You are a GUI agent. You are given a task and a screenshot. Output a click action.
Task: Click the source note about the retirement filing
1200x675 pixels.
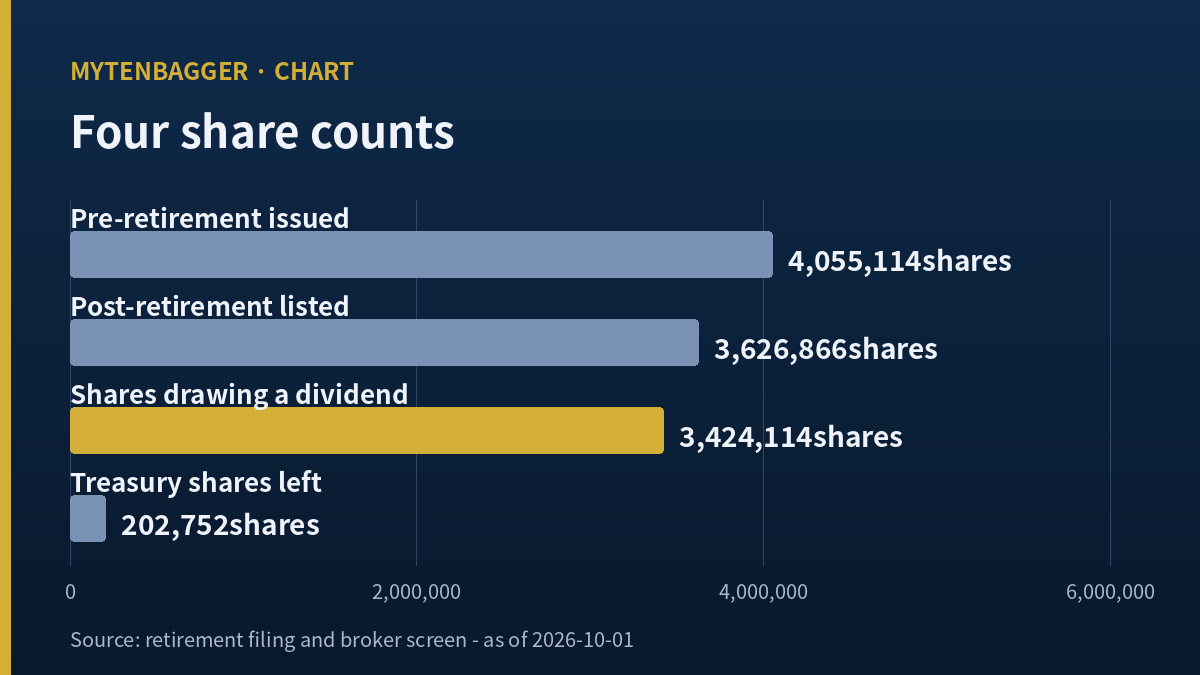point(352,639)
